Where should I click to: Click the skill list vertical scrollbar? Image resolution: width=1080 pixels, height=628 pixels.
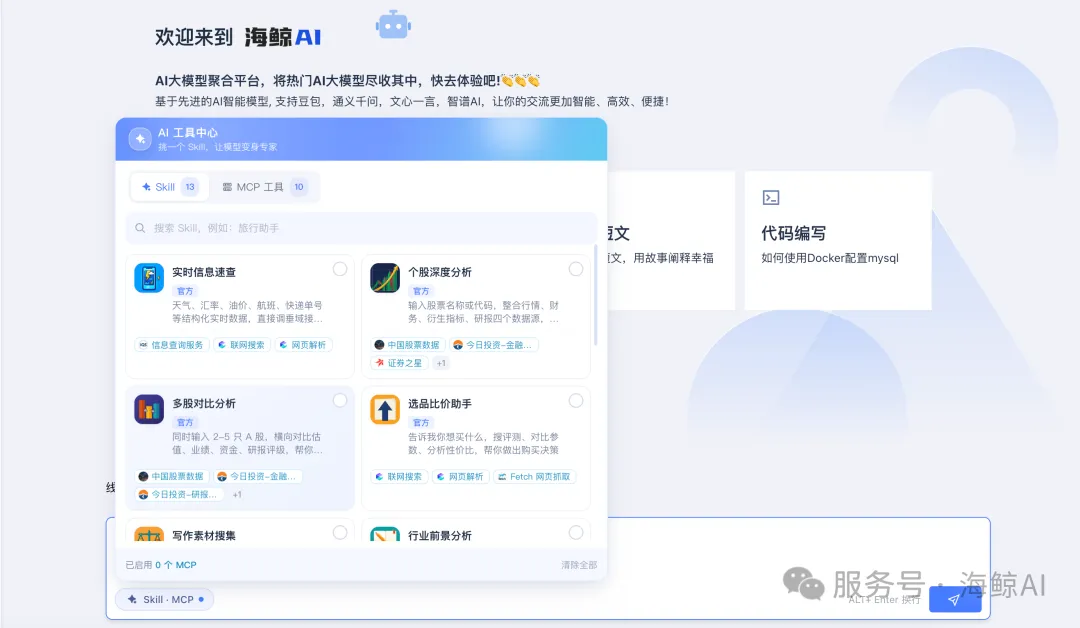595,295
